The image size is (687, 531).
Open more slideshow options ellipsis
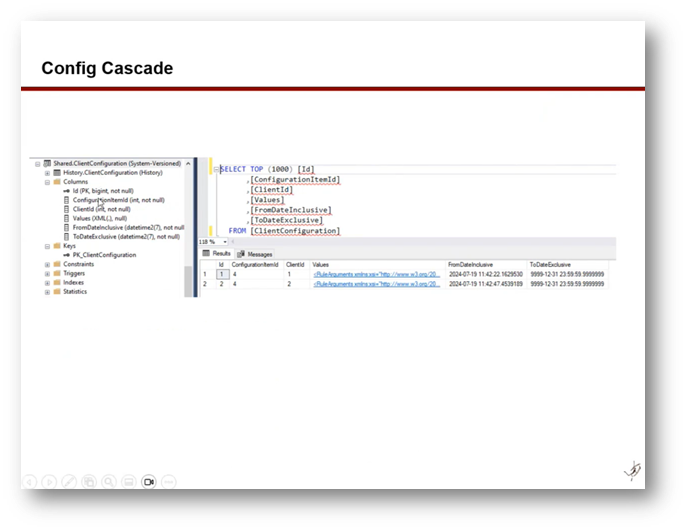point(169,482)
